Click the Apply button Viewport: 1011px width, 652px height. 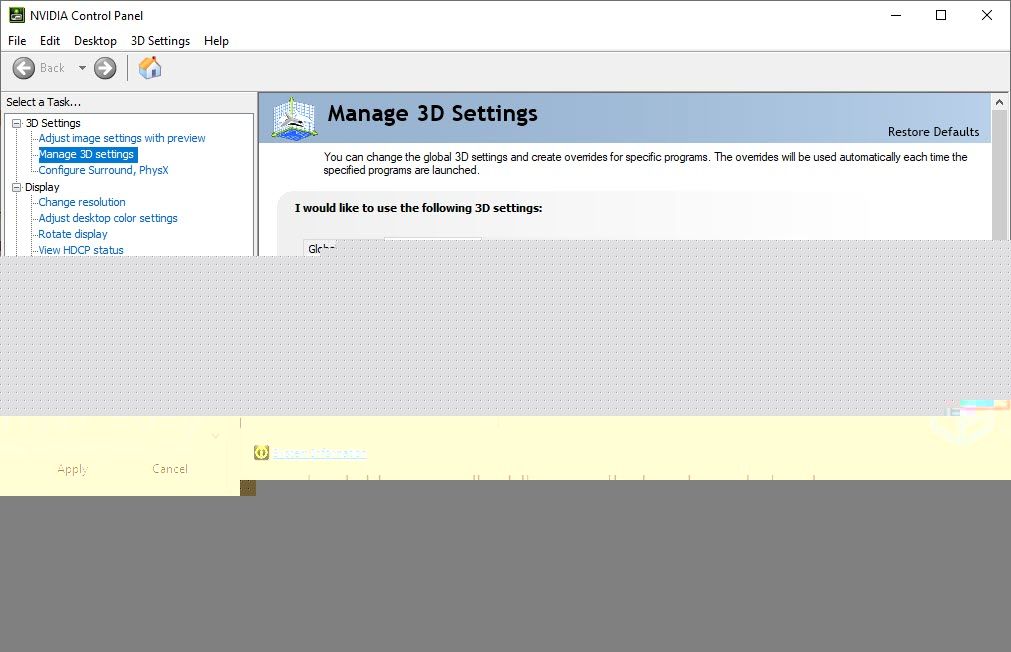click(x=72, y=469)
